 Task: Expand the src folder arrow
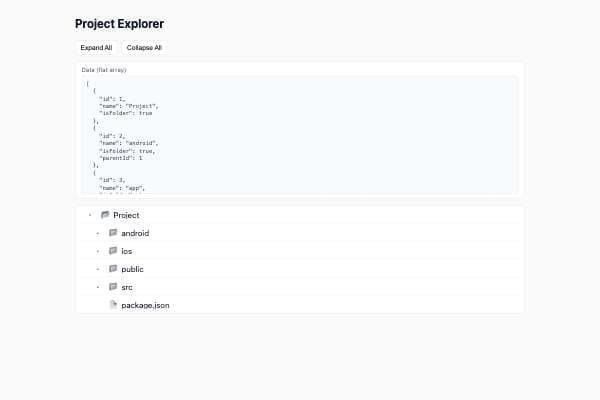coord(98,287)
